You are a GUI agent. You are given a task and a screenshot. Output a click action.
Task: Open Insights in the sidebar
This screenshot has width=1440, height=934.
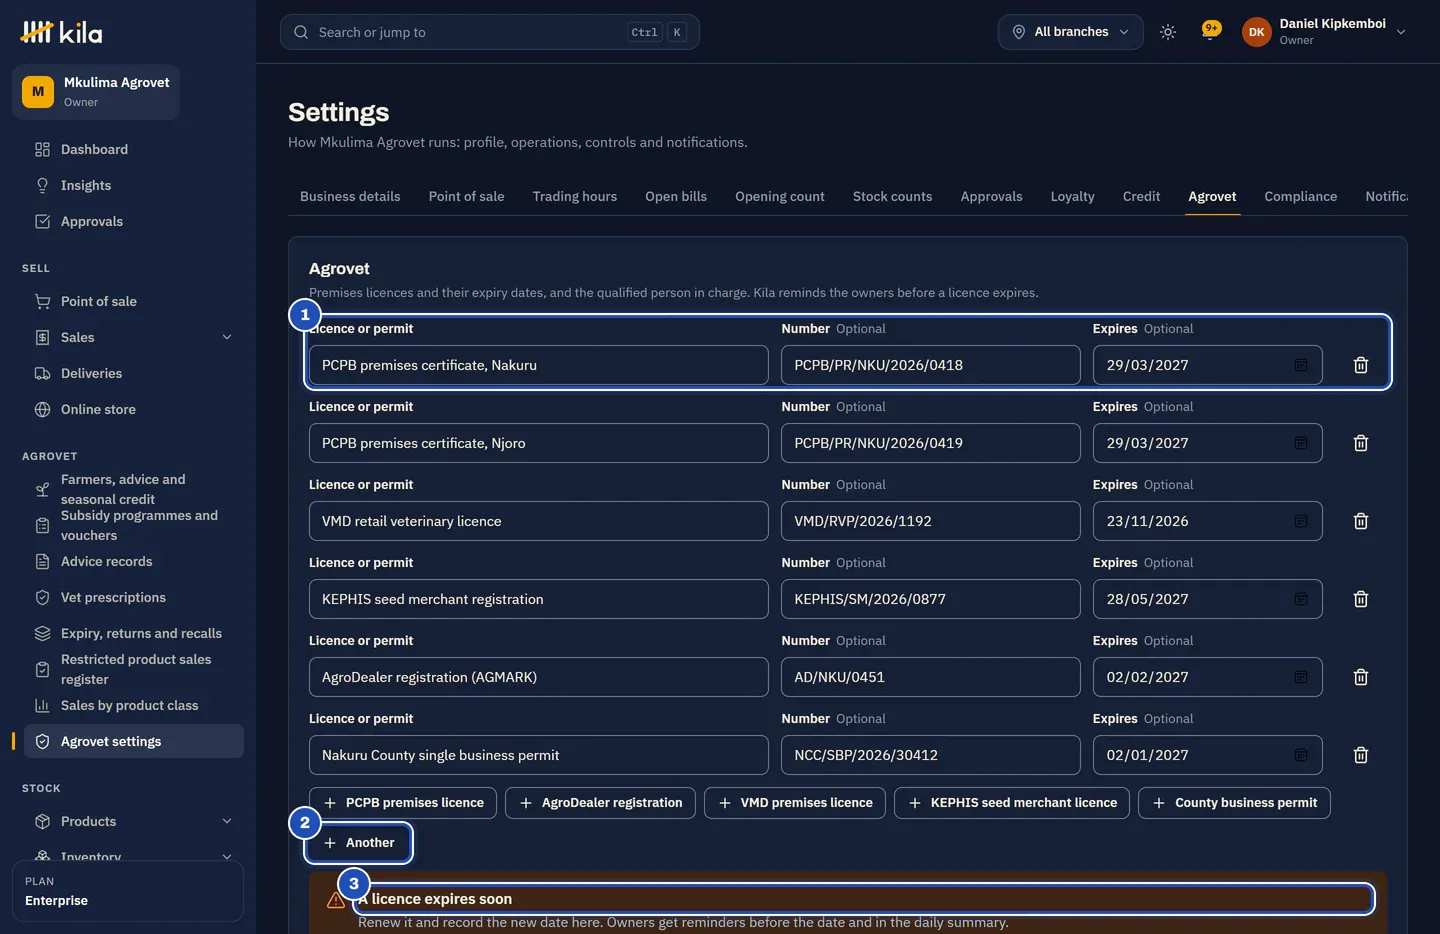[134, 185]
